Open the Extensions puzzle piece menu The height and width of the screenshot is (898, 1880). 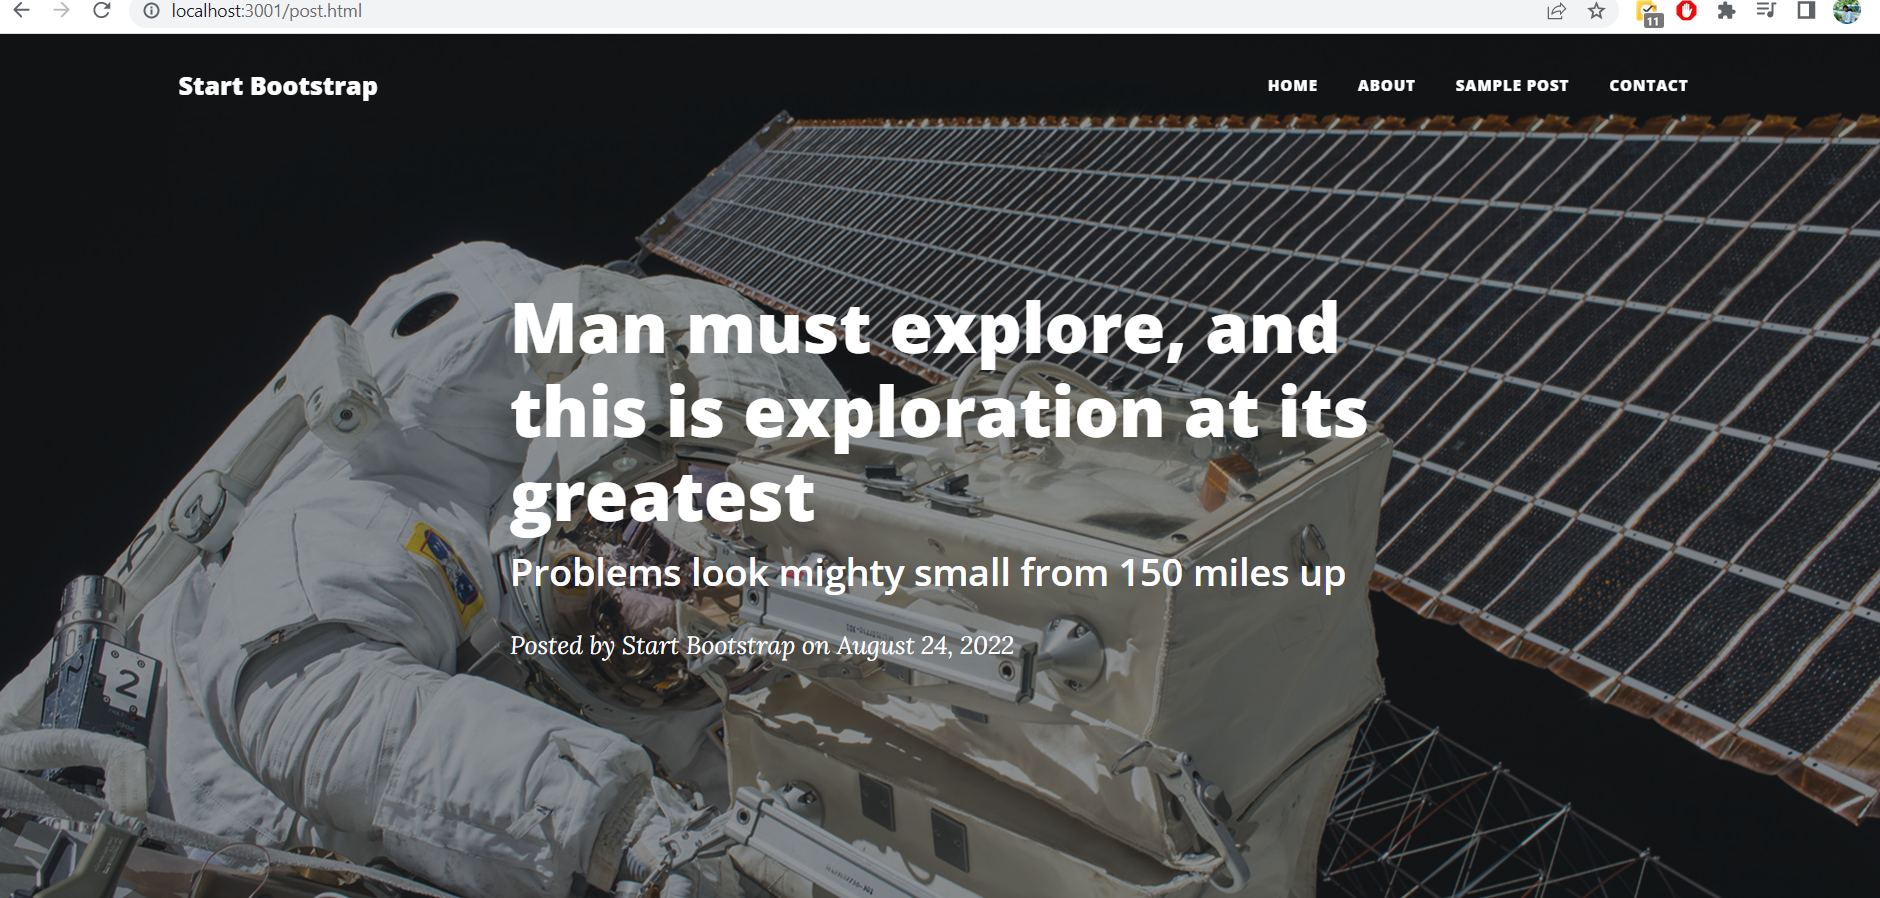point(1726,11)
